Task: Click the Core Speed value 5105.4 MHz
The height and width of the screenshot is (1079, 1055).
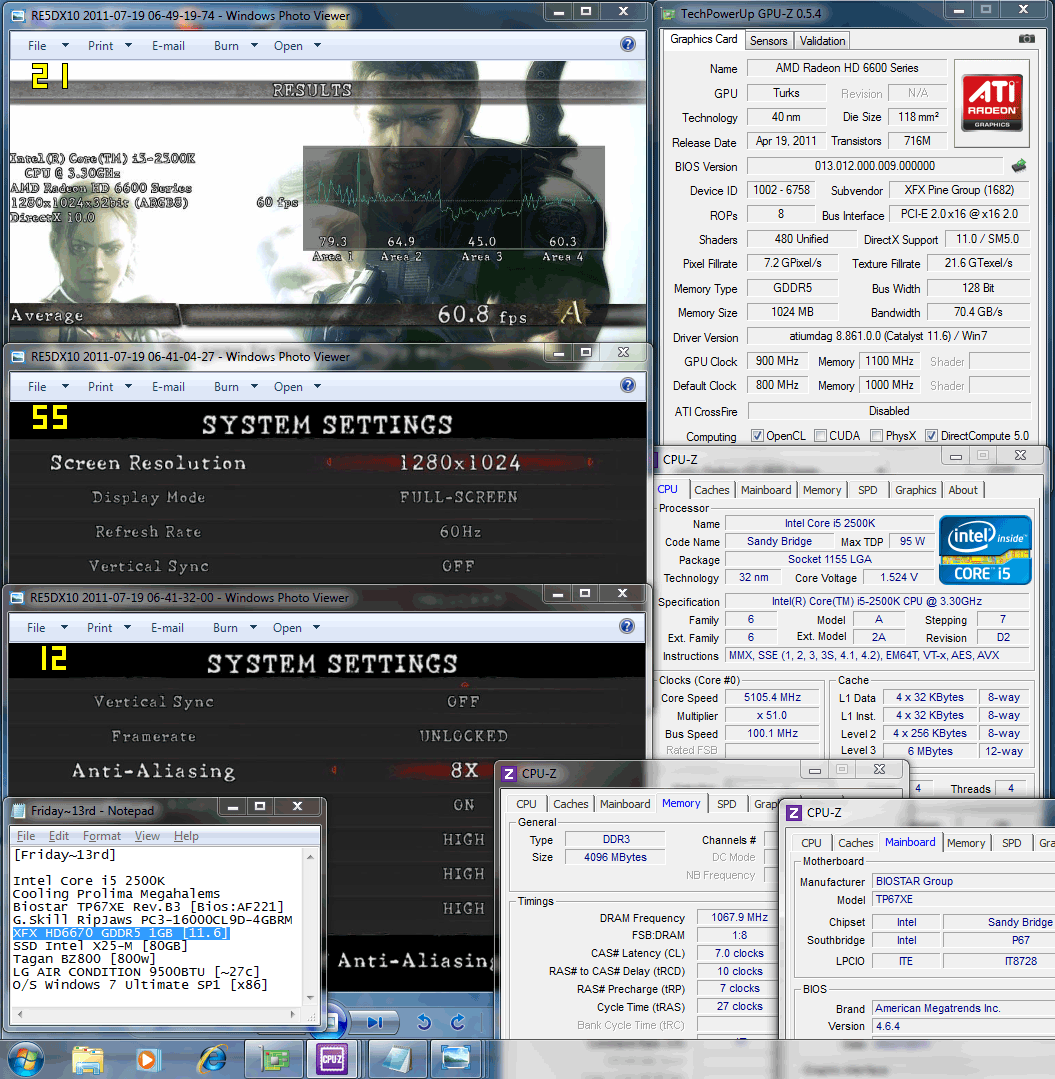Action: (772, 697)
